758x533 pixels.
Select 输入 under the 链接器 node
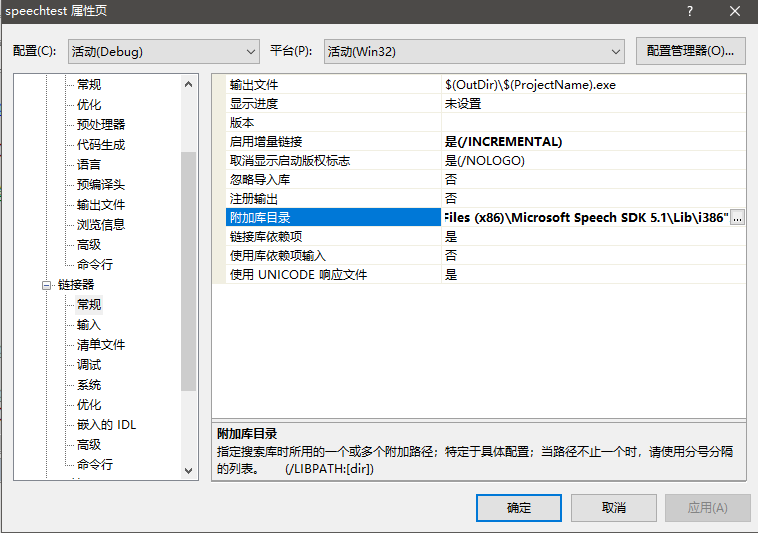pos(89,325)
